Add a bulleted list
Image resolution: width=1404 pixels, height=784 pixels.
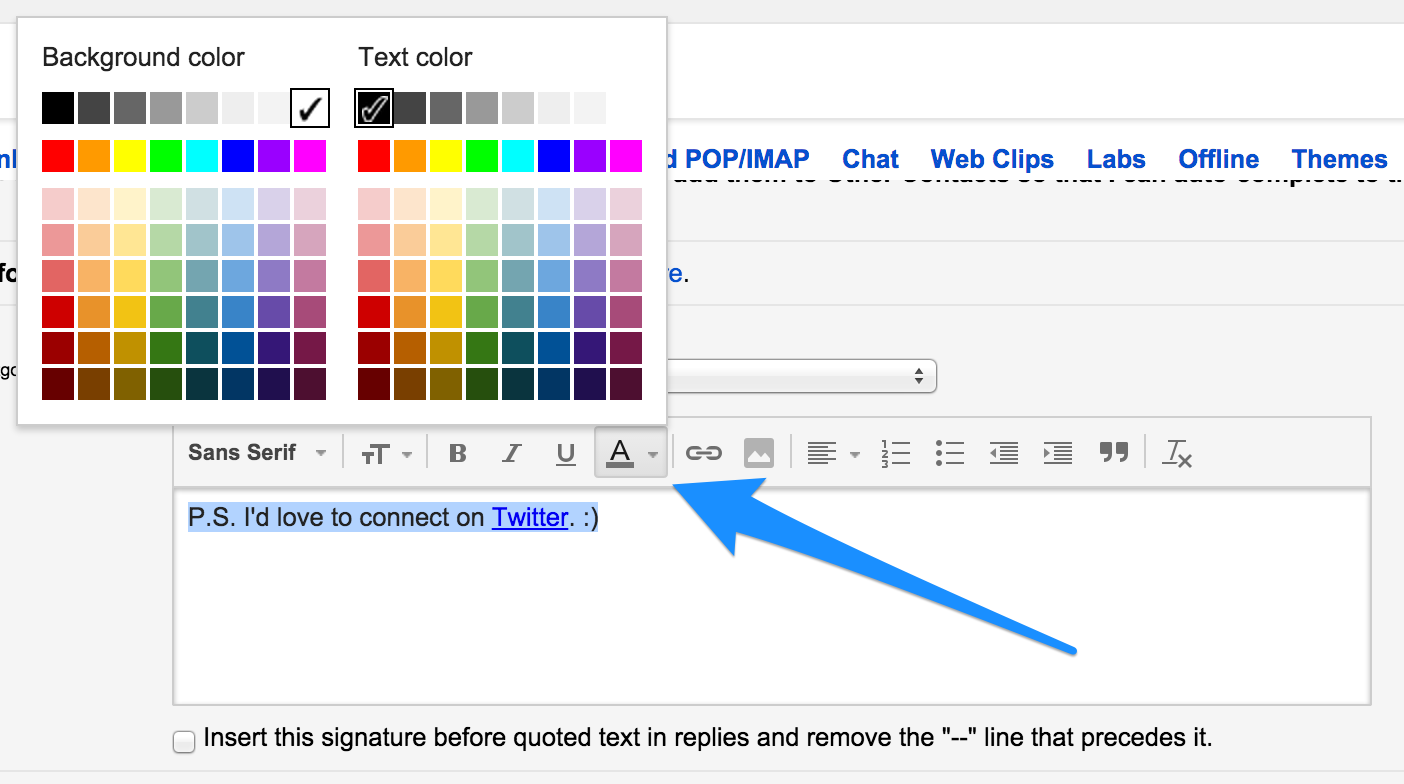[x=950, y=453]
